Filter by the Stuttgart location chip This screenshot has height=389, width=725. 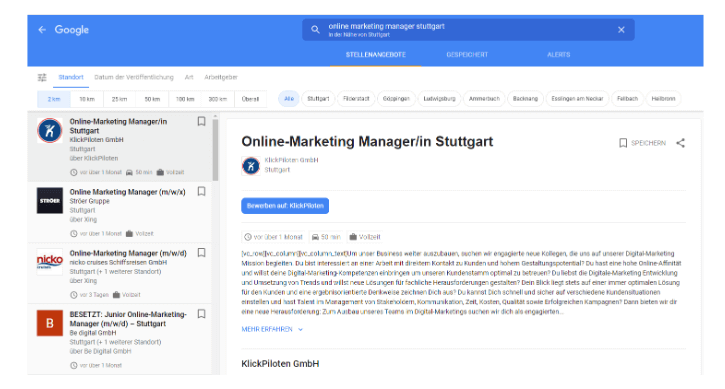[318, 99]
